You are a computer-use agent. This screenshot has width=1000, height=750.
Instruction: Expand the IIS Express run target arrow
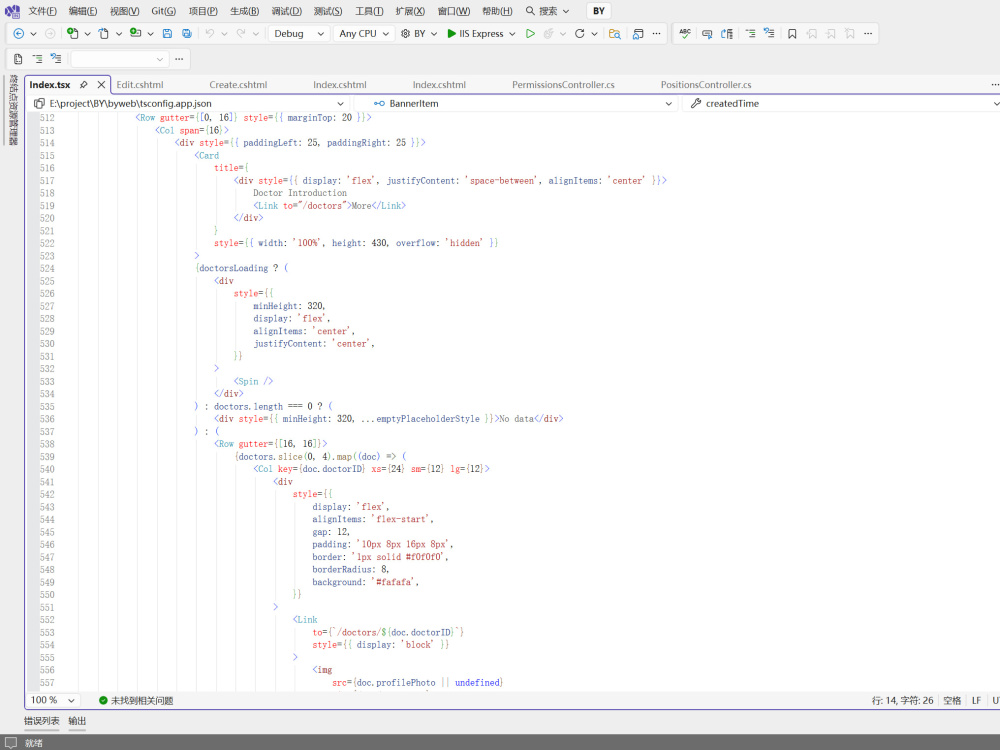click(512, 34)
